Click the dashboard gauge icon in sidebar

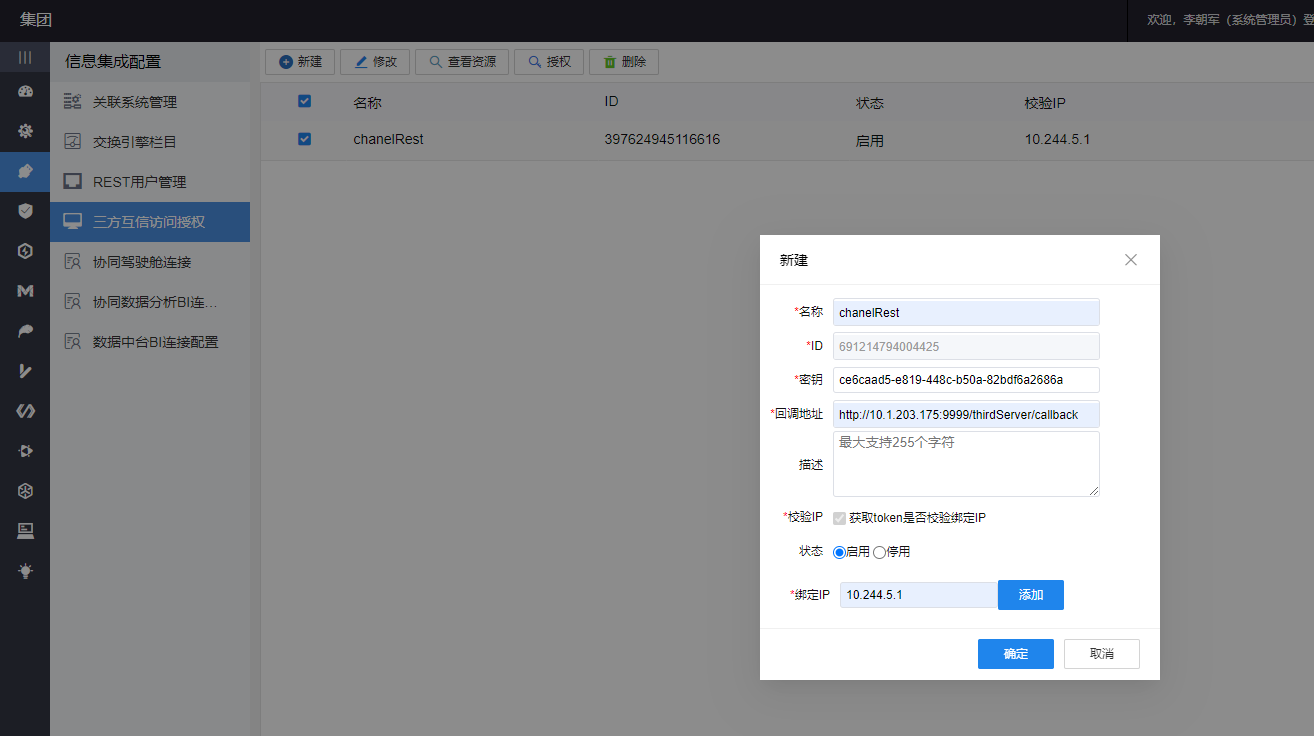pos(25,91)
